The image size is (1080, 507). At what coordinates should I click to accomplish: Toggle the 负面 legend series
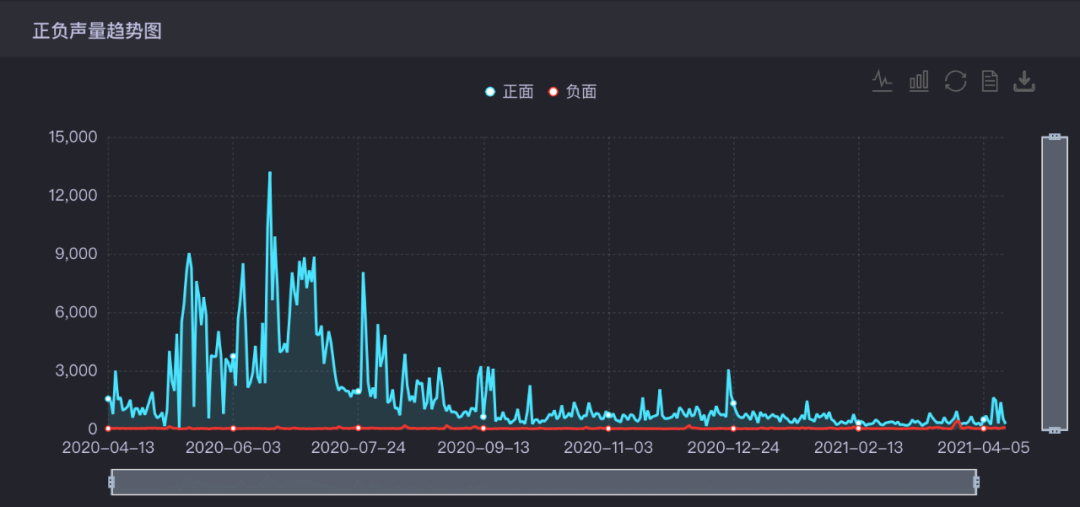pos(572,92)
